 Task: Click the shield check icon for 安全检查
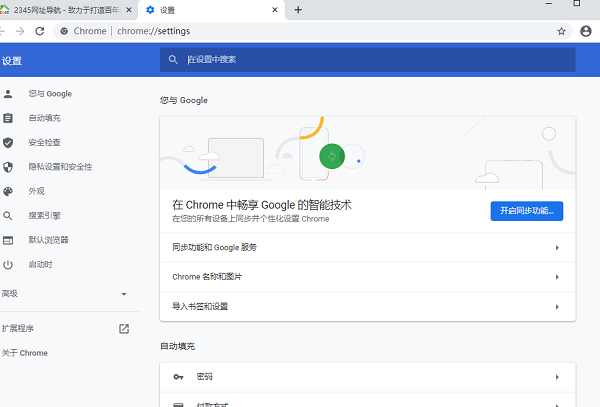[x=8, y=143]
